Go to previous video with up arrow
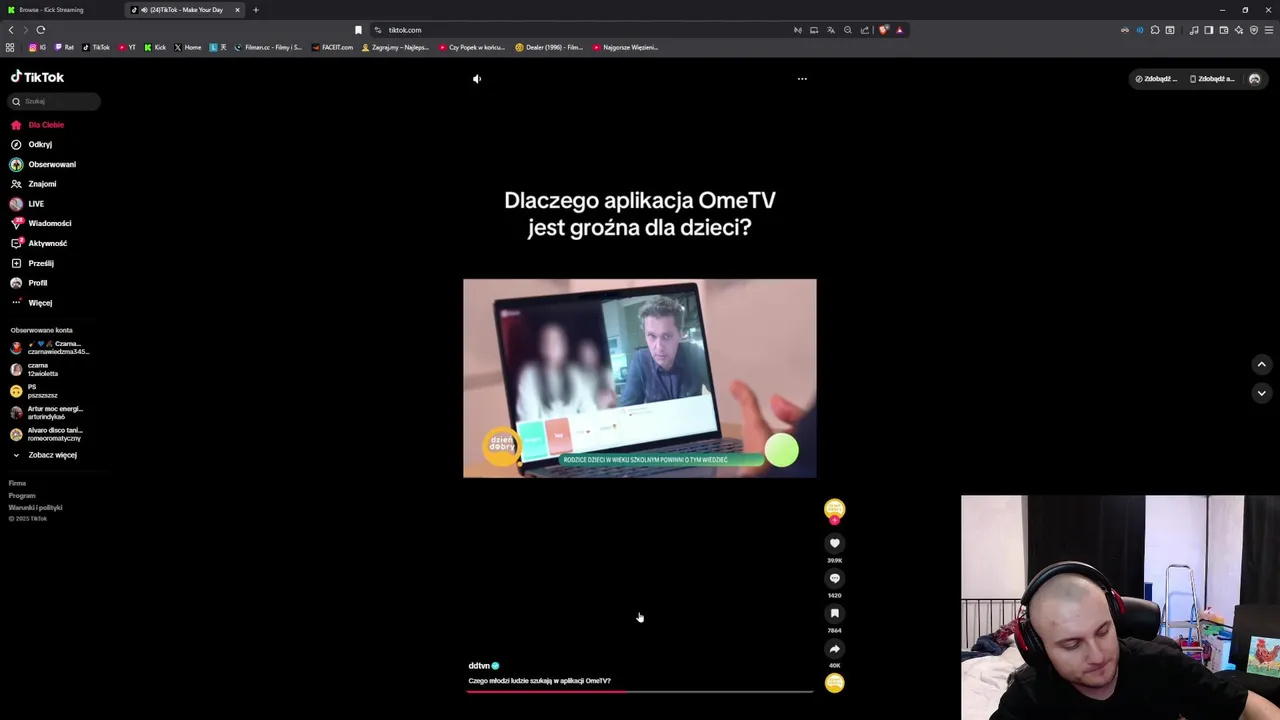 click(1261, 365)
